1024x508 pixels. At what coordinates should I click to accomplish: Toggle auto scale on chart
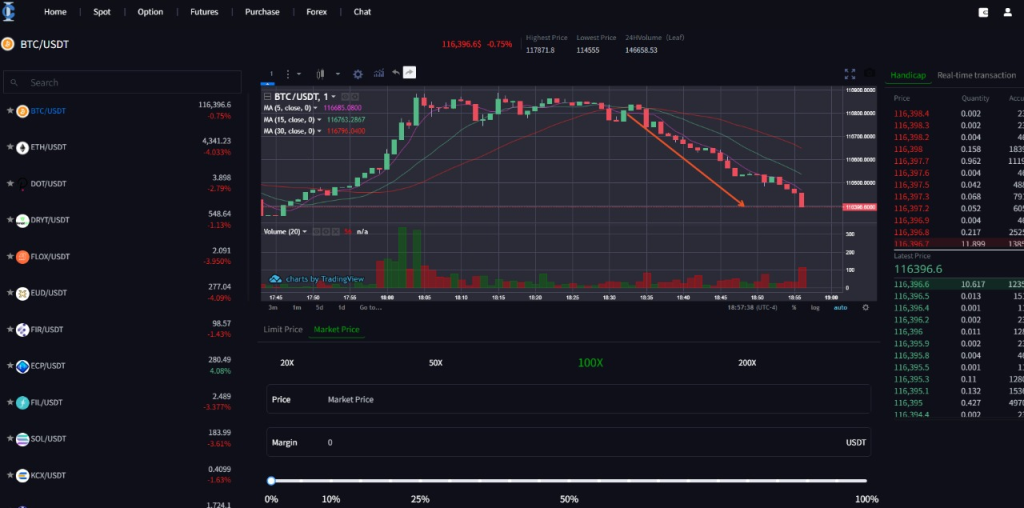click(x=840, y=307)
